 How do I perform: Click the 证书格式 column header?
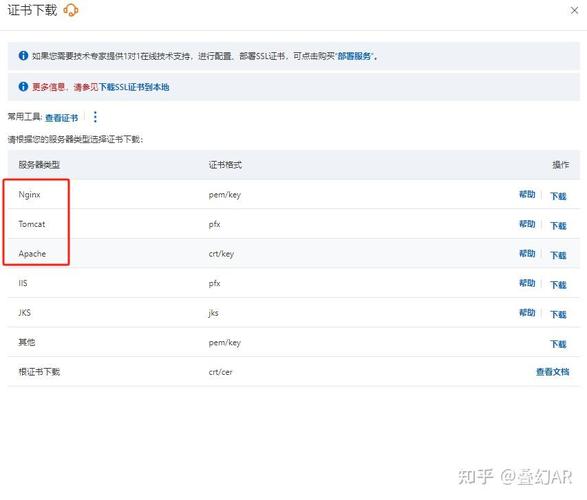pyautogui.click(x=225, y=165)
